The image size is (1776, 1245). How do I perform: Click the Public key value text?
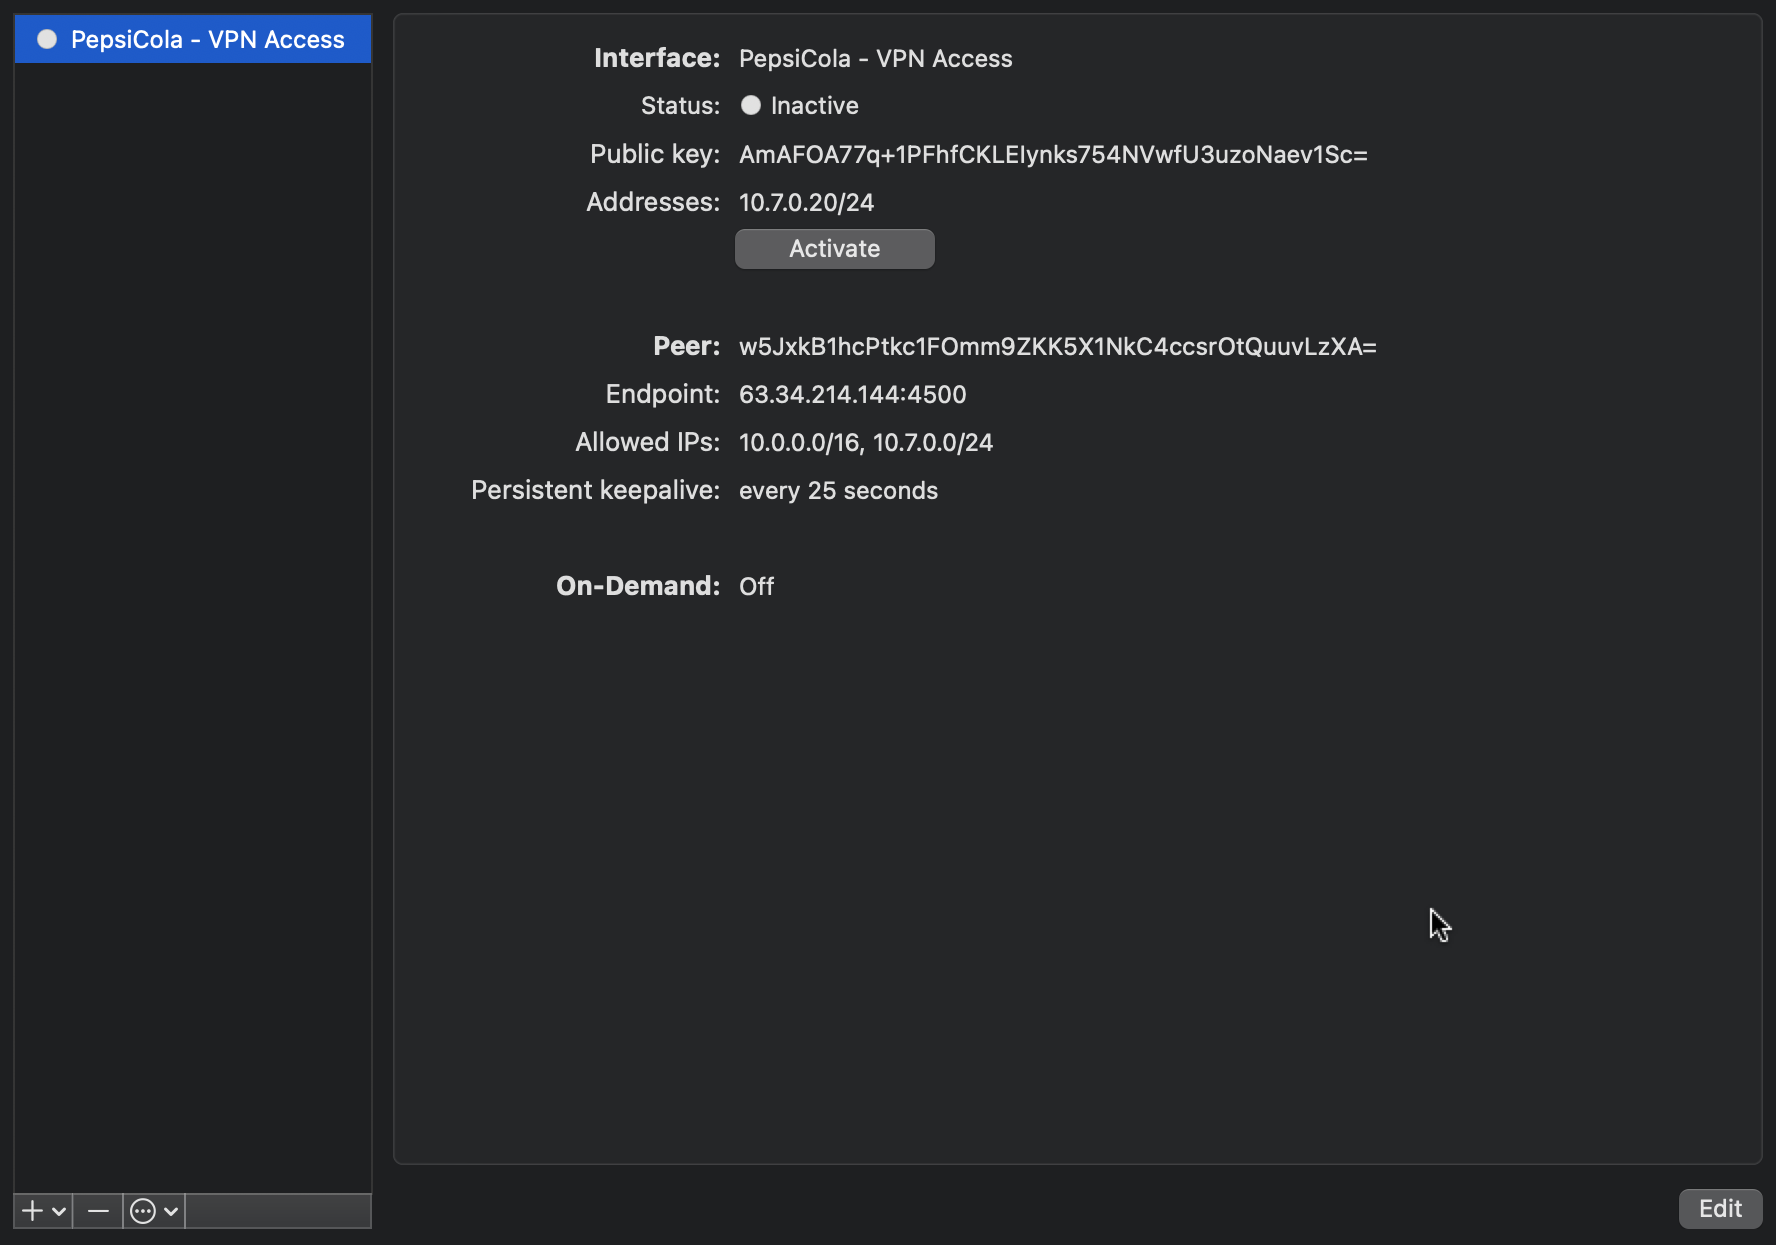pos(1052,155)
